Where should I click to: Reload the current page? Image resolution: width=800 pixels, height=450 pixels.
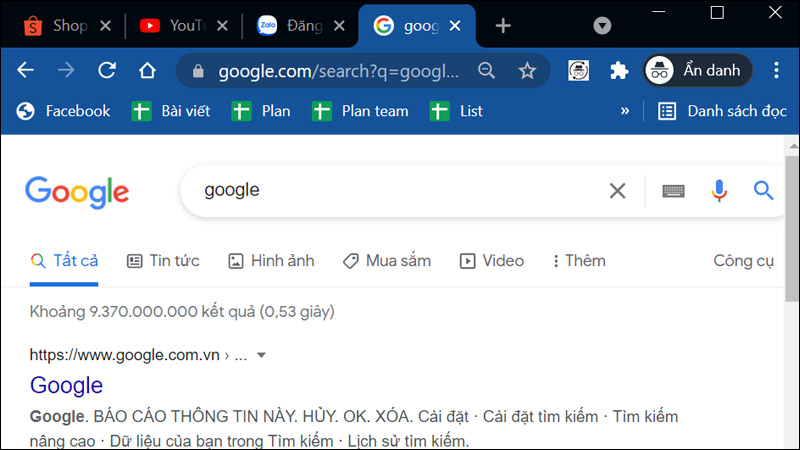pyautogui.click(x=107, y=71)
